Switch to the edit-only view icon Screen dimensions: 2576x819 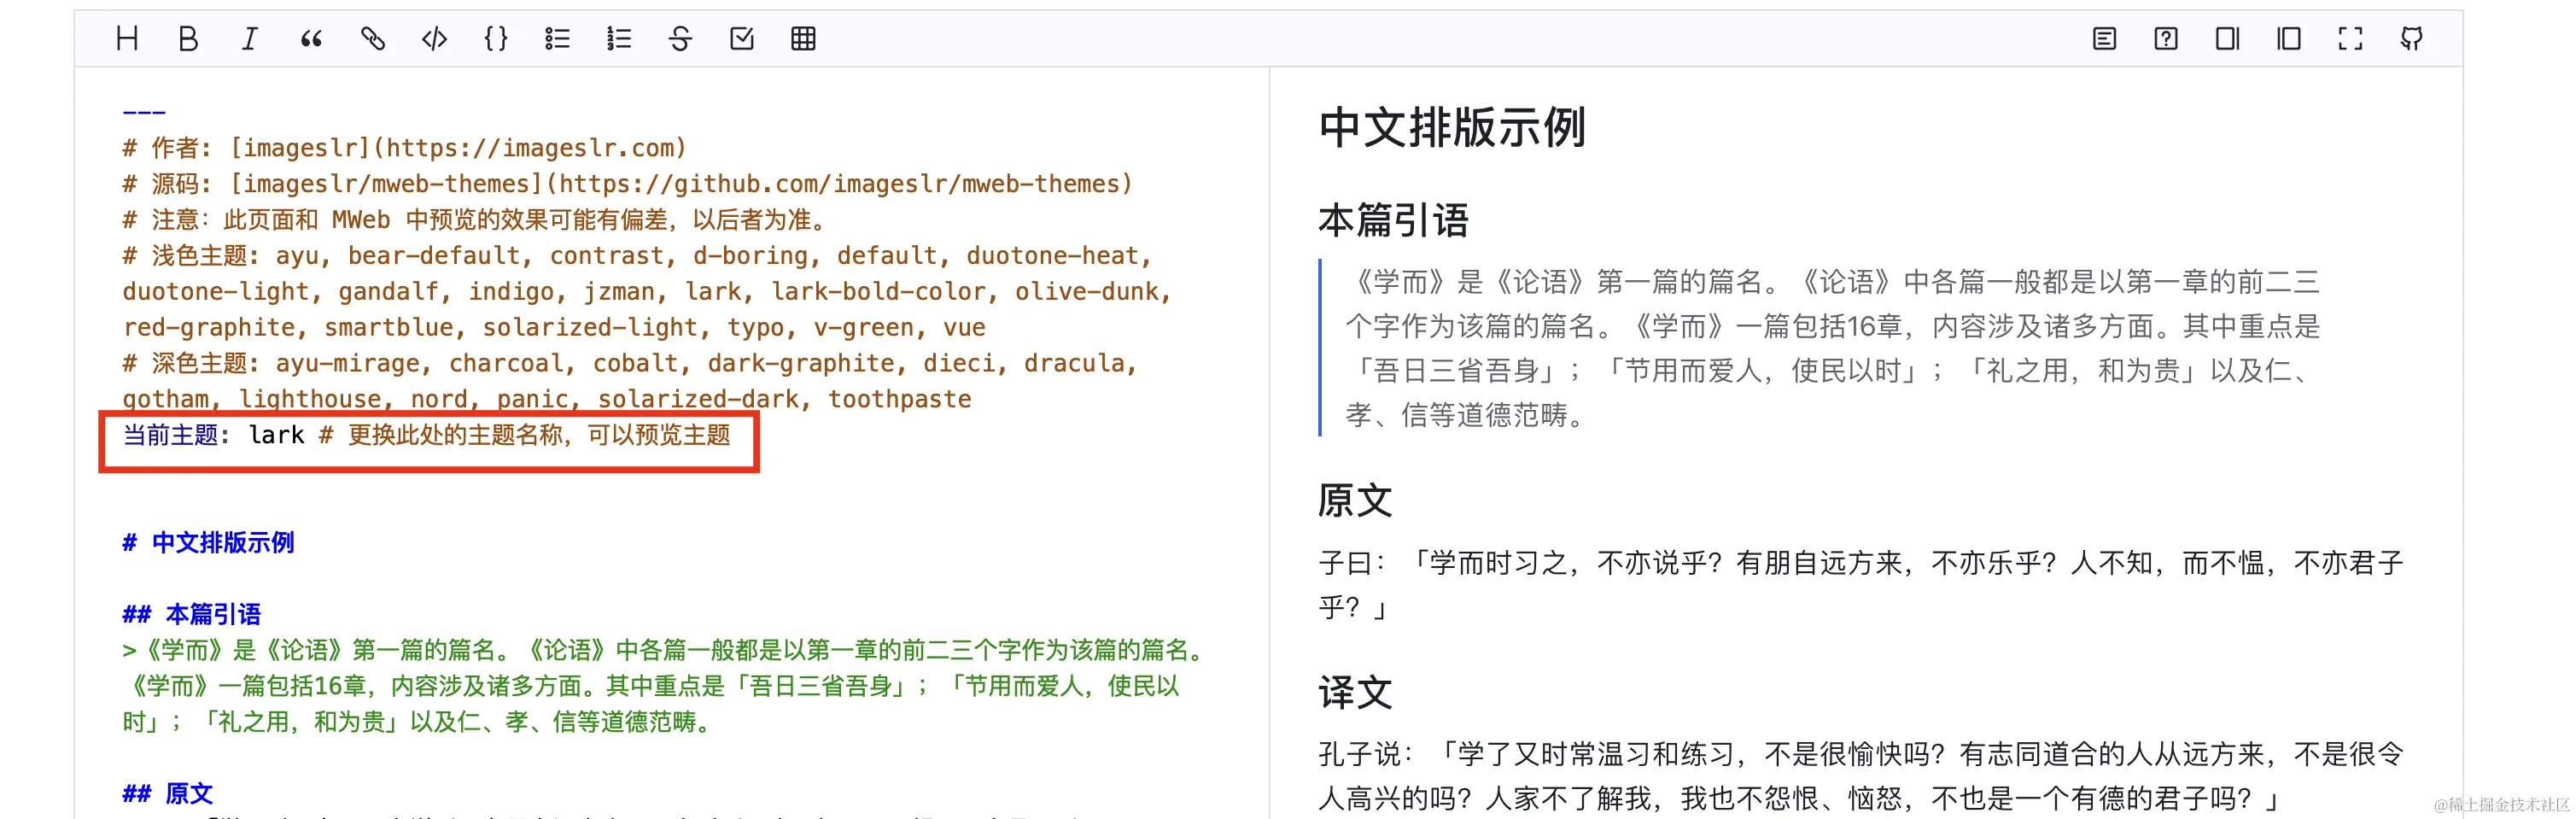point(2227,39)
